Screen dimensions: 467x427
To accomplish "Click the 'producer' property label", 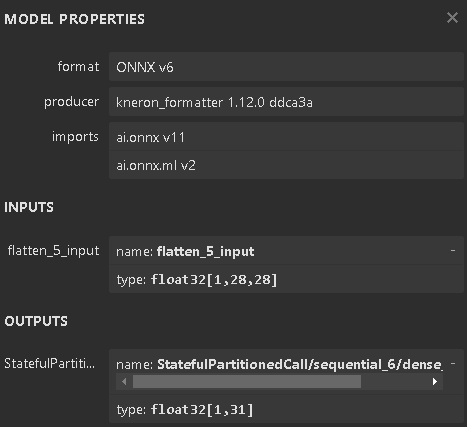I will [x=71, y=102].
